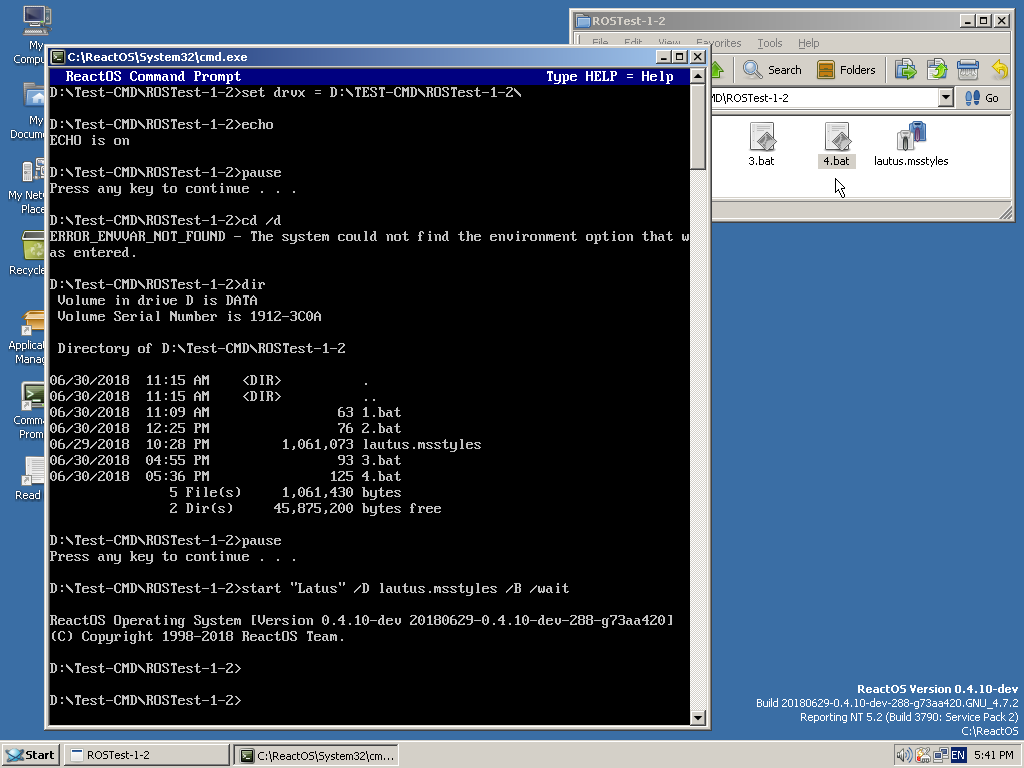Screen dimensions: 1024x768
Task: Toggle the Folders pane button
Action: (x=846, y=70)
